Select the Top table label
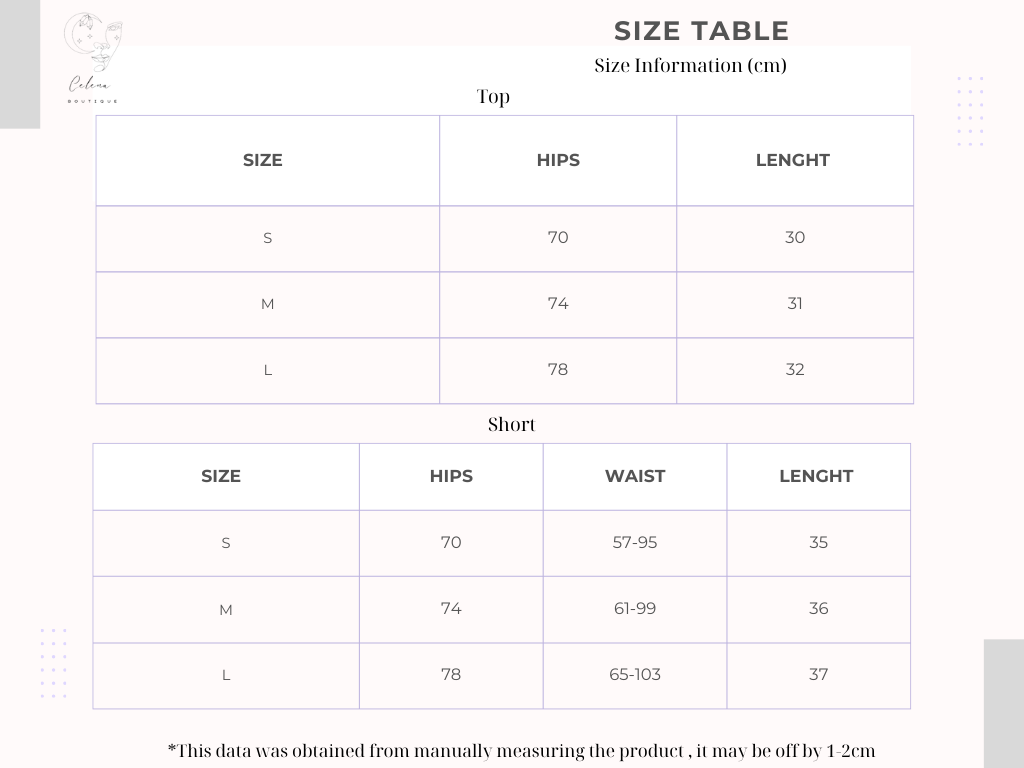This screenshot has width=1024, height=768. [x=493, y=97]
